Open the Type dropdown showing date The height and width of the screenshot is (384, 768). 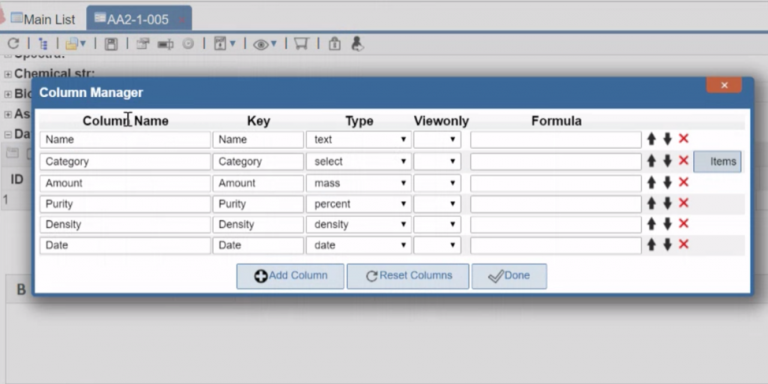(359, 245)
